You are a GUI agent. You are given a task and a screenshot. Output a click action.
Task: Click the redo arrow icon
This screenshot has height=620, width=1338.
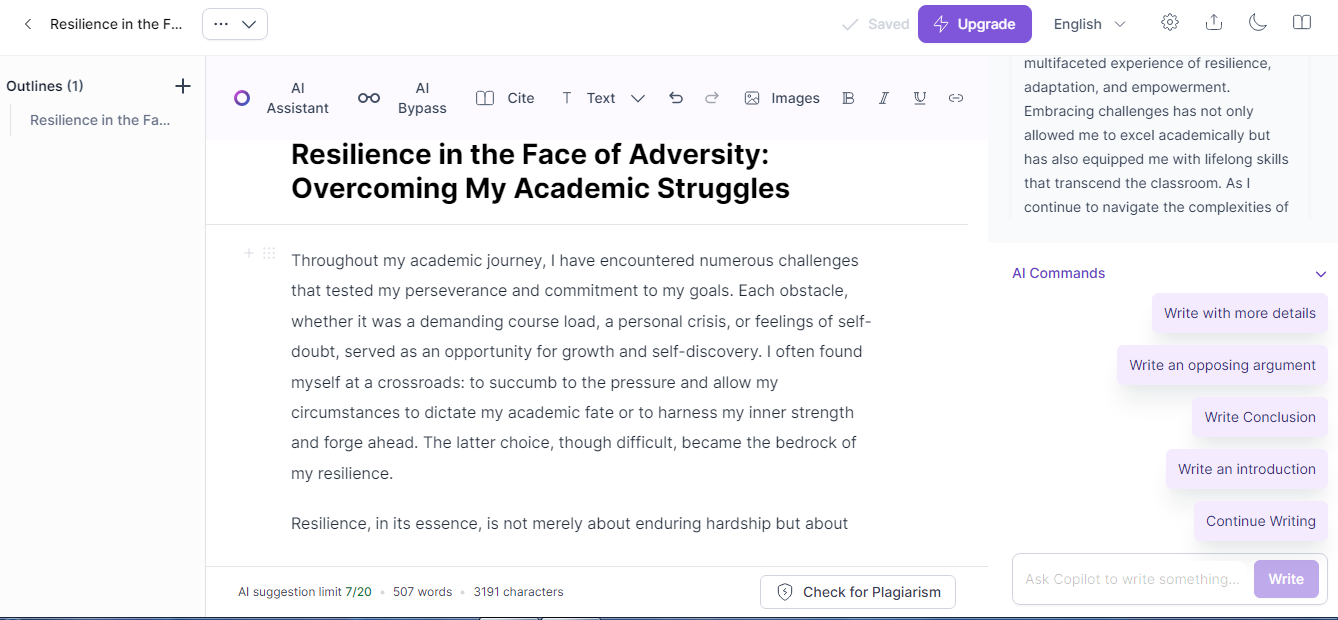click(712, 98)
